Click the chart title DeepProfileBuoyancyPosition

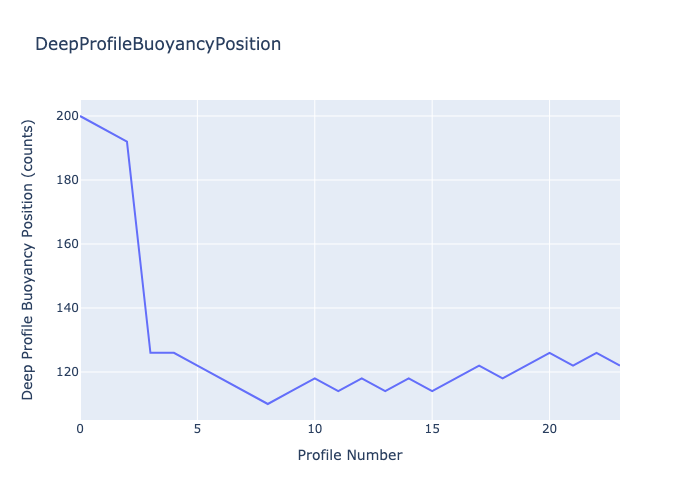[x=157, y=44]
